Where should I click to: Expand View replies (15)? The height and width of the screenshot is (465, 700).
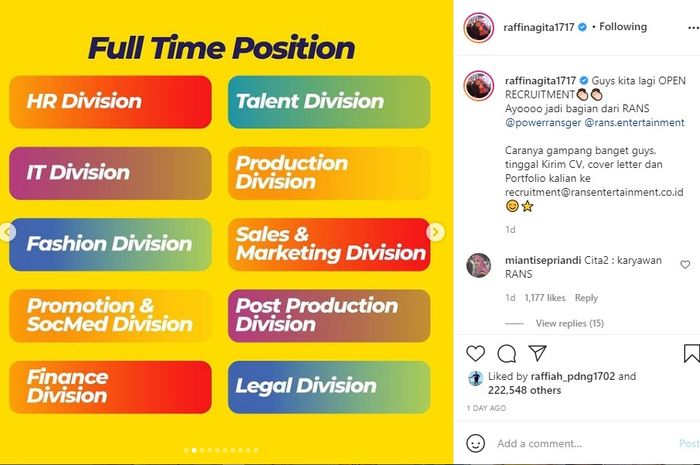pyautogui.click(x=570, y=323)
